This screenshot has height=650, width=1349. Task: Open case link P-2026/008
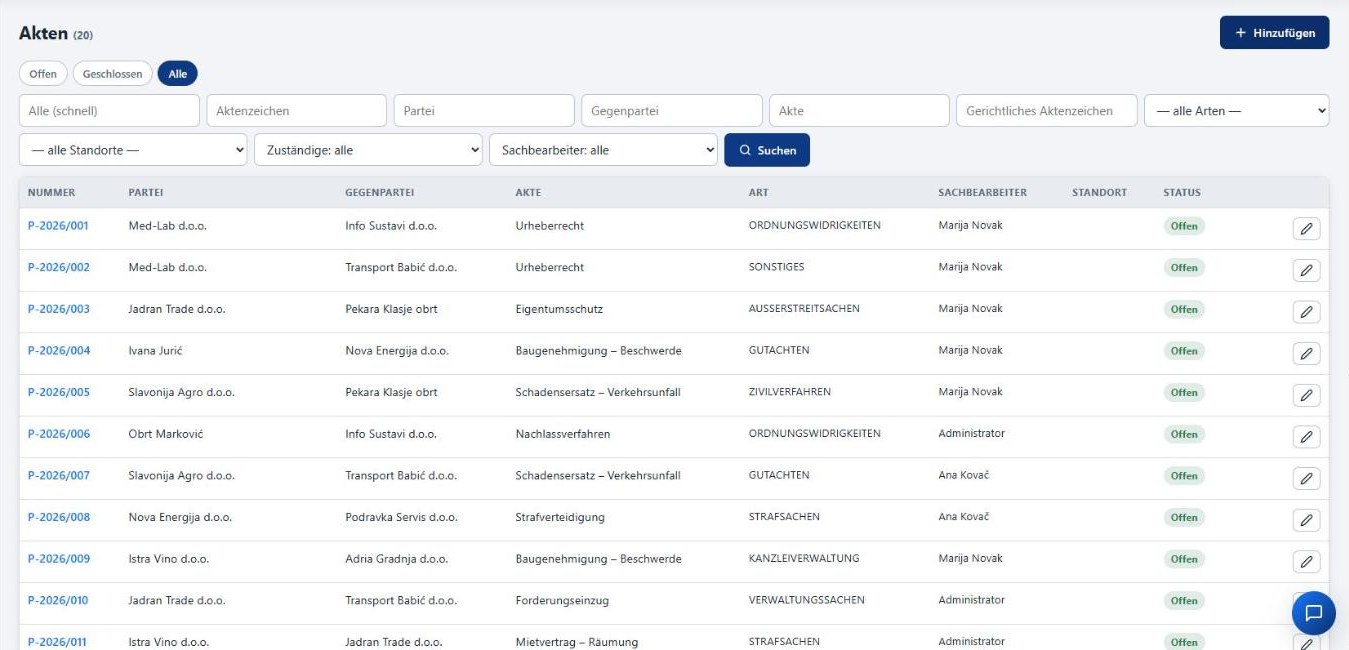pyautogui.click(x=59, y=517)
